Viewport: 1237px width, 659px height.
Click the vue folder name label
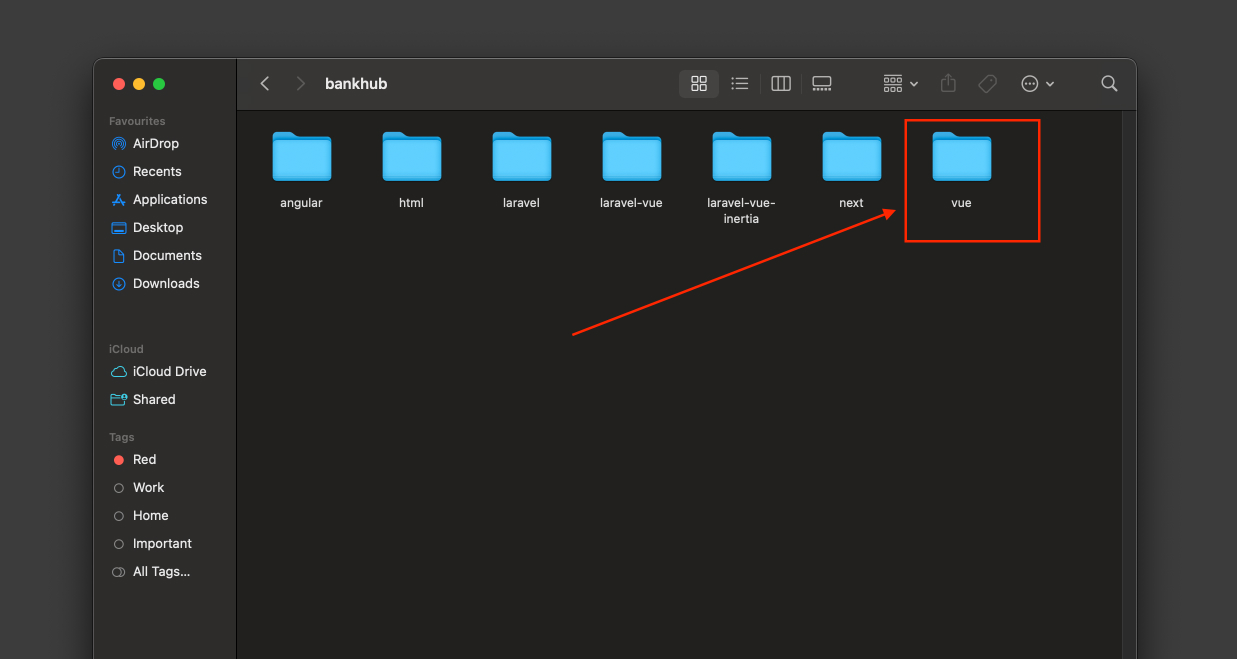pos(961,203)
